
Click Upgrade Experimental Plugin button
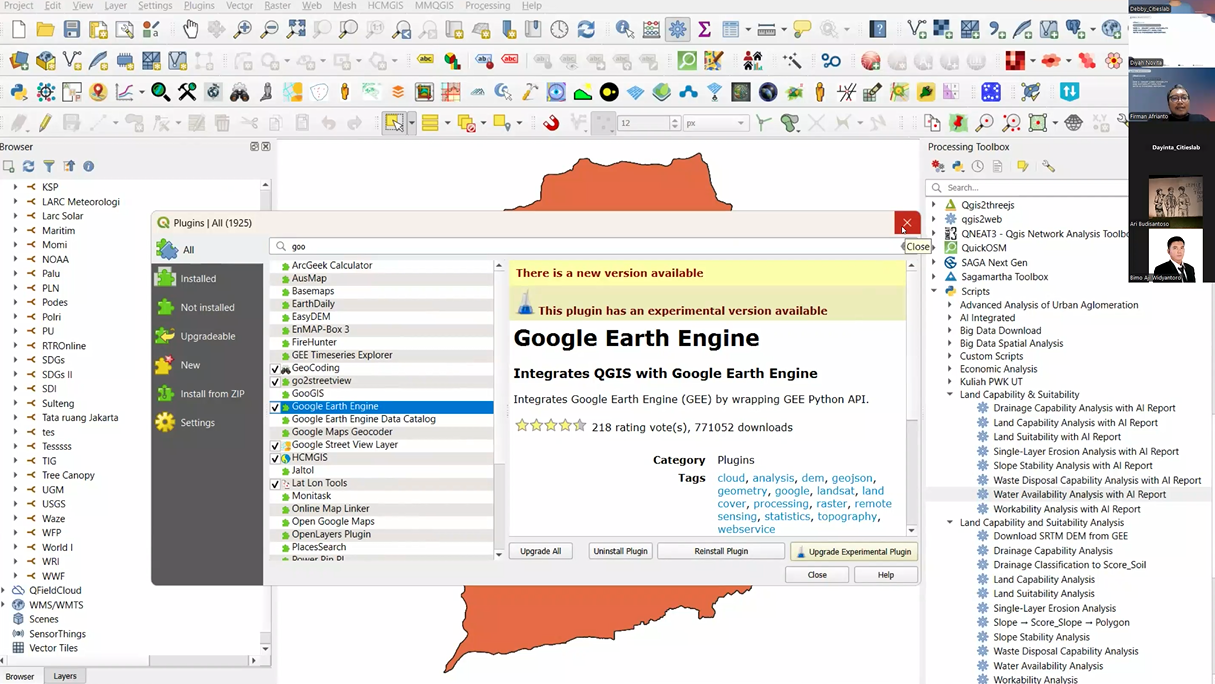(x=853, y=551)
